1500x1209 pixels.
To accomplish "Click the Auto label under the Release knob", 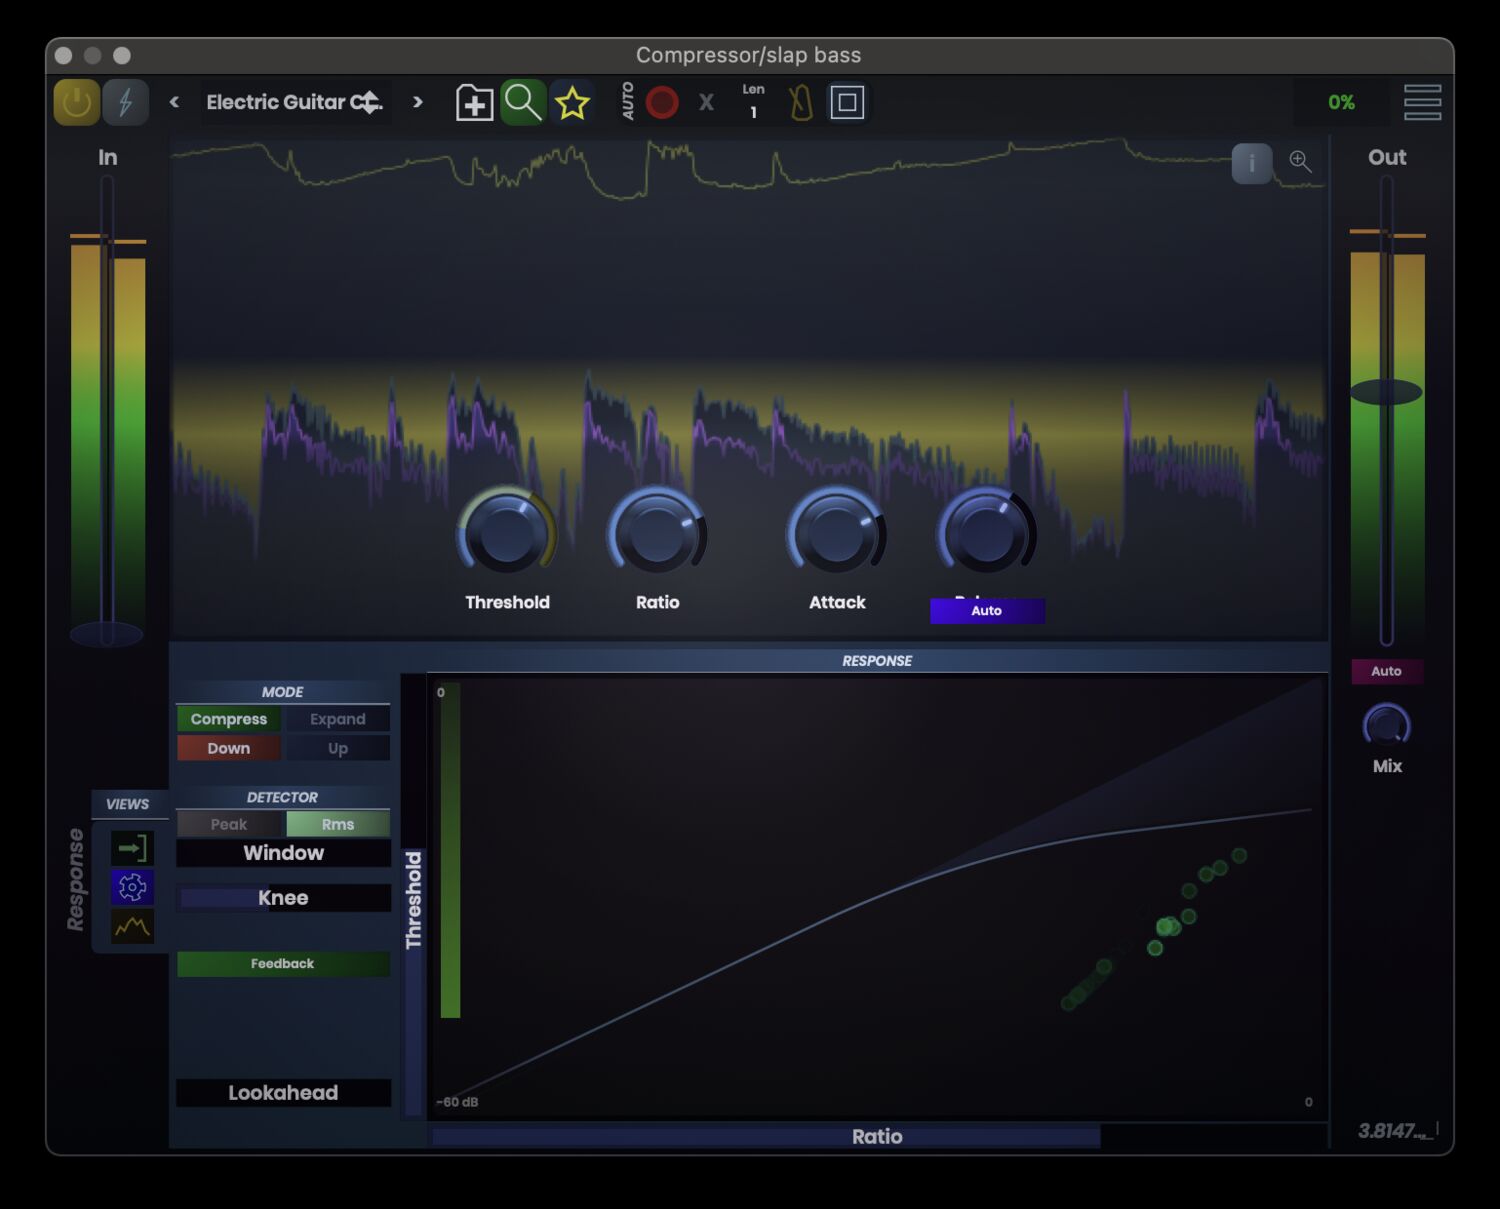I will [987, 610].
